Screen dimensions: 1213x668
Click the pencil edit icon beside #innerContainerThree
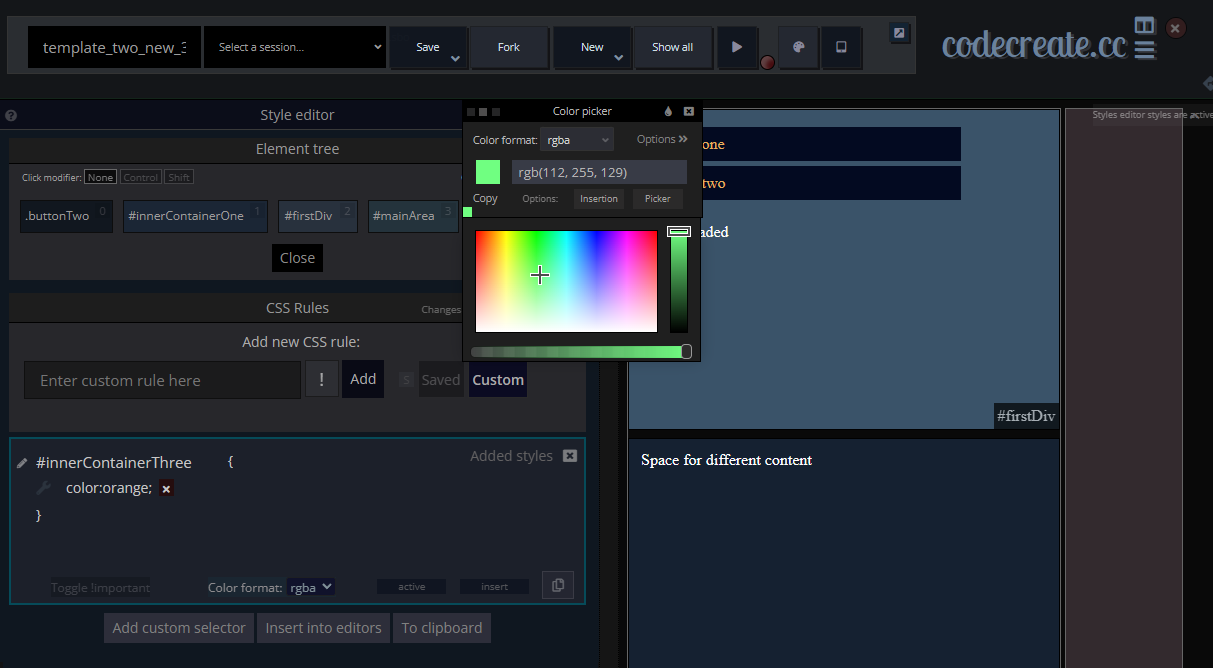pos(22,463)
